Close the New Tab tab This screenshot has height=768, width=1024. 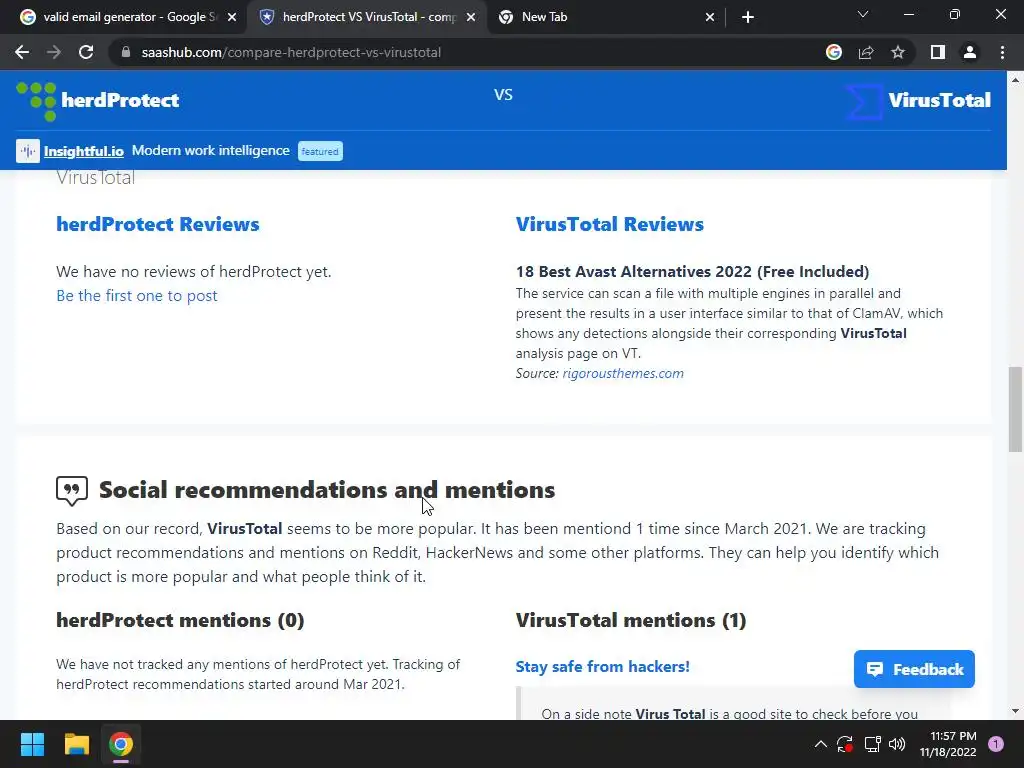coord(710,17)
